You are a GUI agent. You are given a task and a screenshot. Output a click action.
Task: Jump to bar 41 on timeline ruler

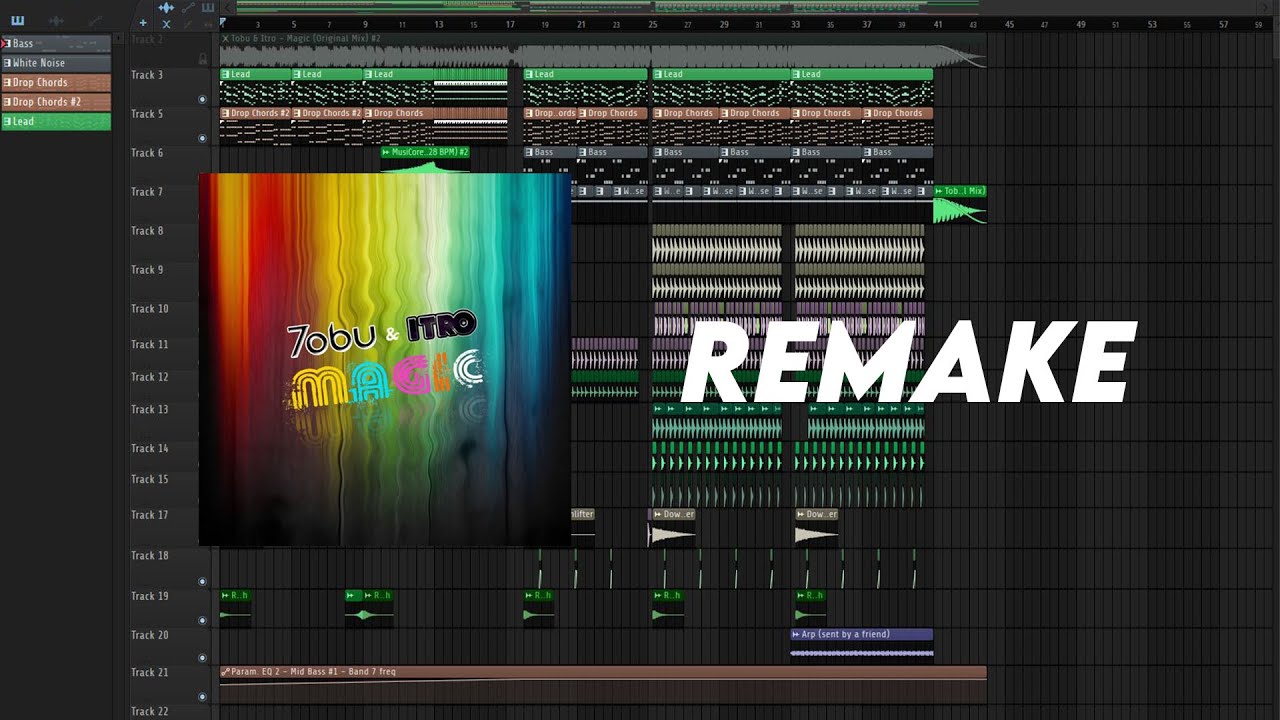tap(938, 24)
